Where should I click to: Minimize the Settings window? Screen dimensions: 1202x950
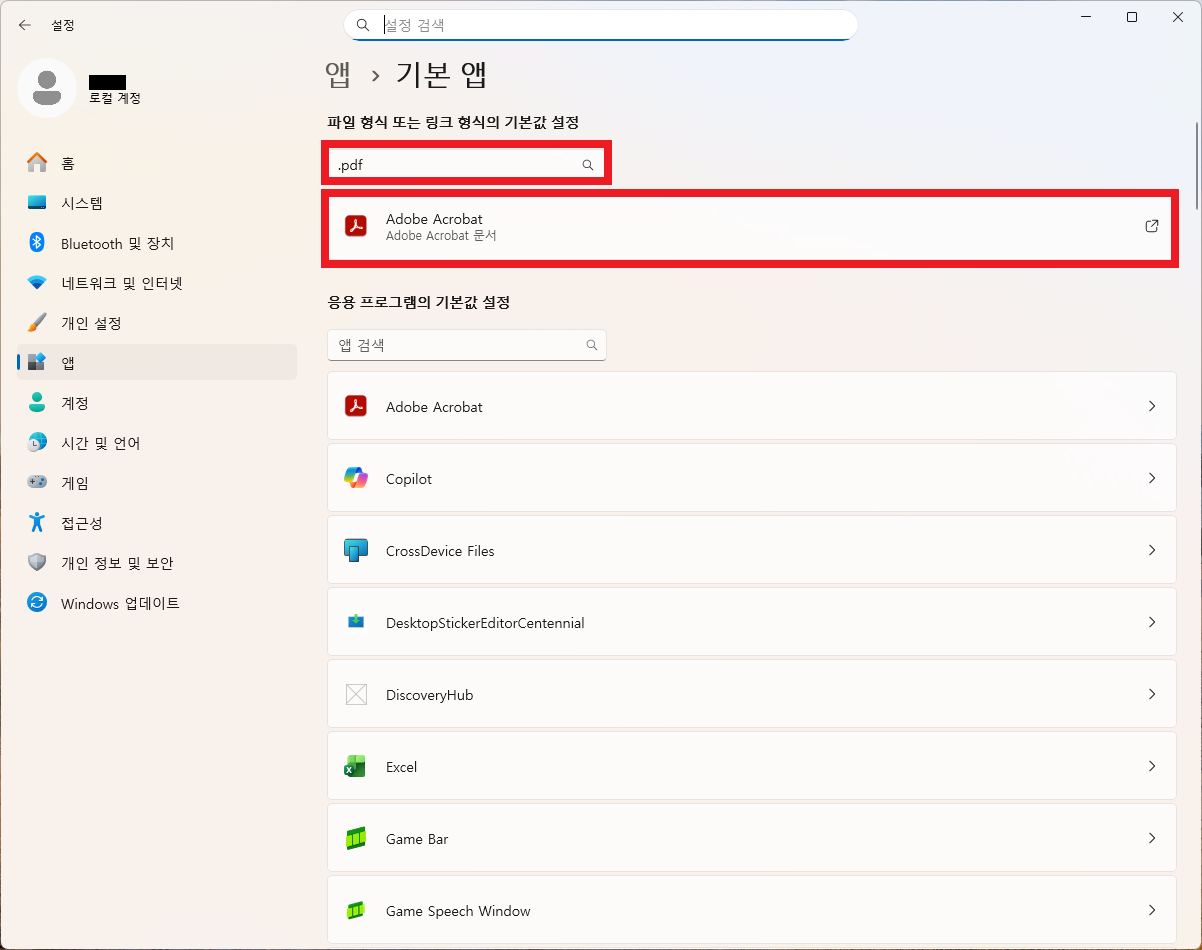tap(1086, 17)
